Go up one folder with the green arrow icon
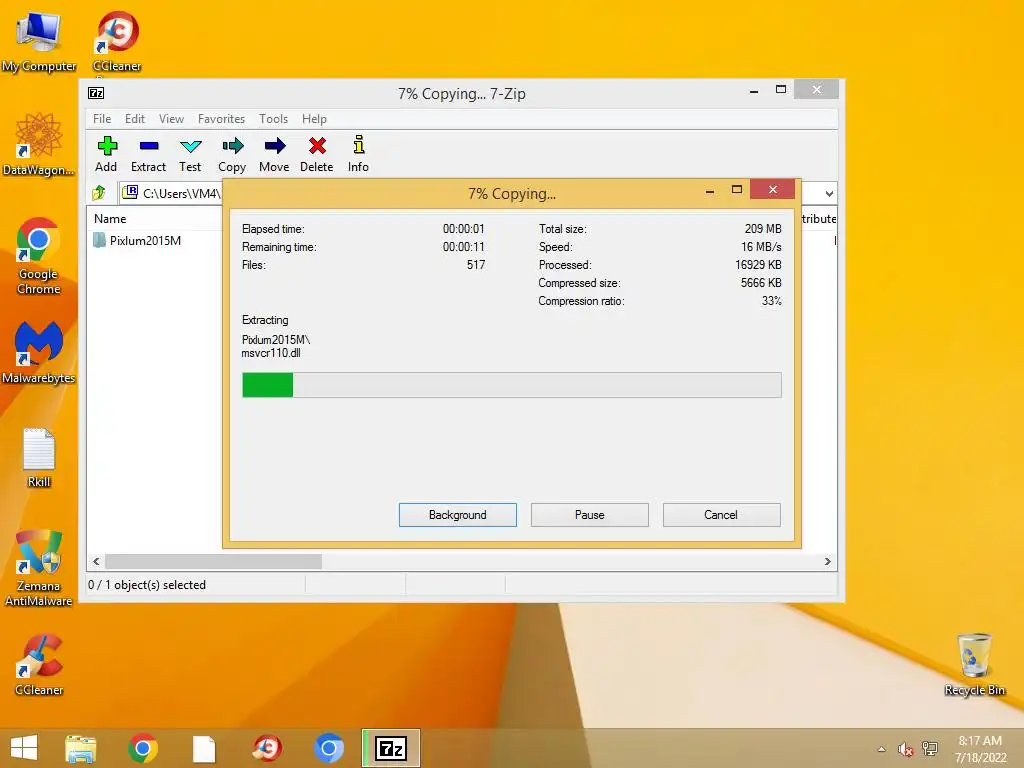This screenshot has width=1024, height=768. [x=99, y=193]
